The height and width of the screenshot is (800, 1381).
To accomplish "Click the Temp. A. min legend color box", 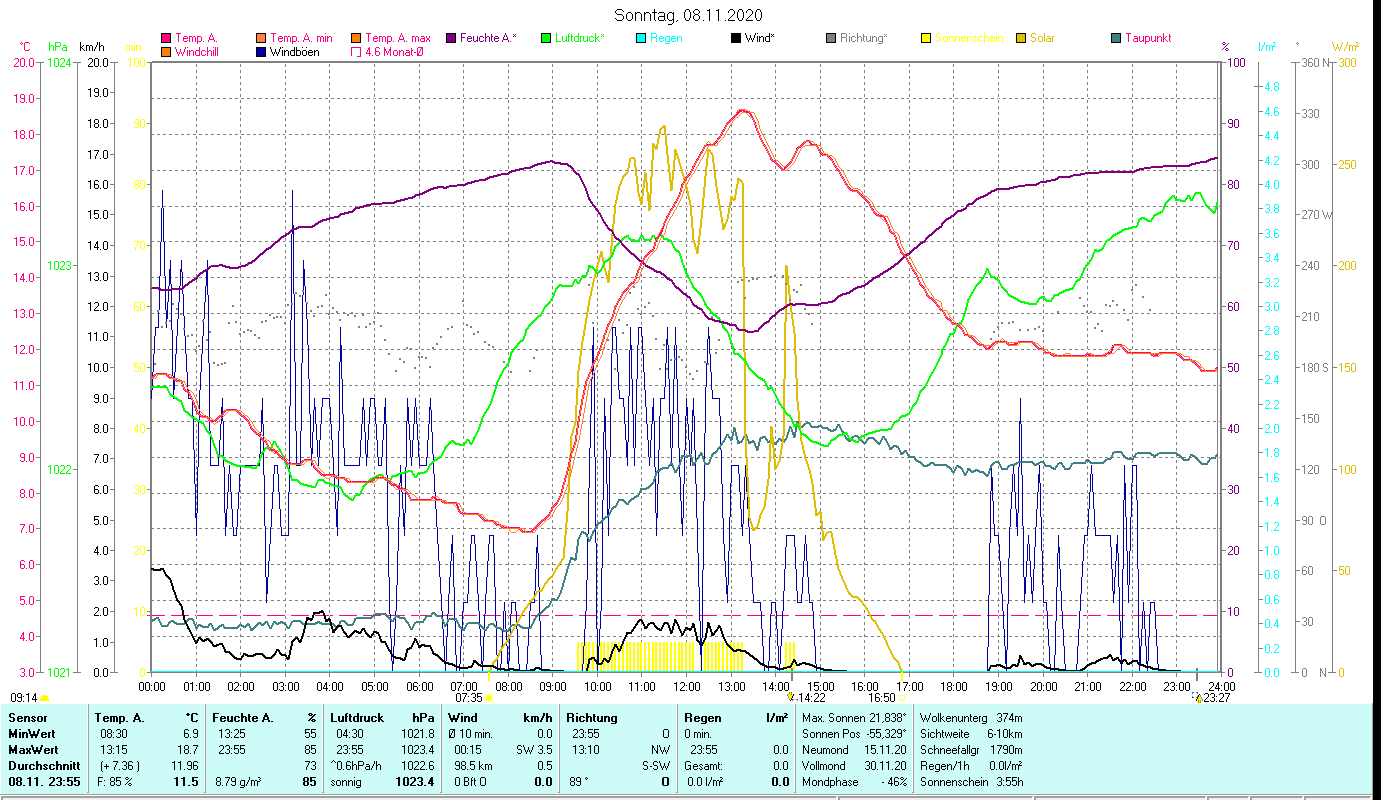I will pyautogui.click(x=262, y=38).
